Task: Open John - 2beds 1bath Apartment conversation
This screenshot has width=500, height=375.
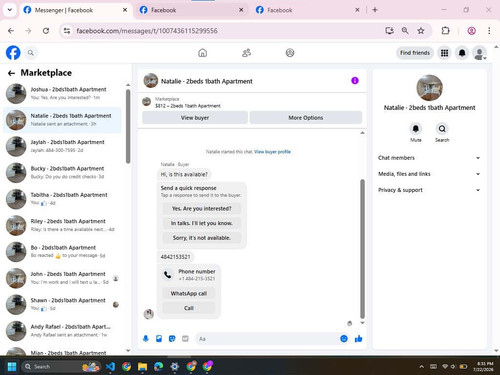Action: click(x=63, y=278)
